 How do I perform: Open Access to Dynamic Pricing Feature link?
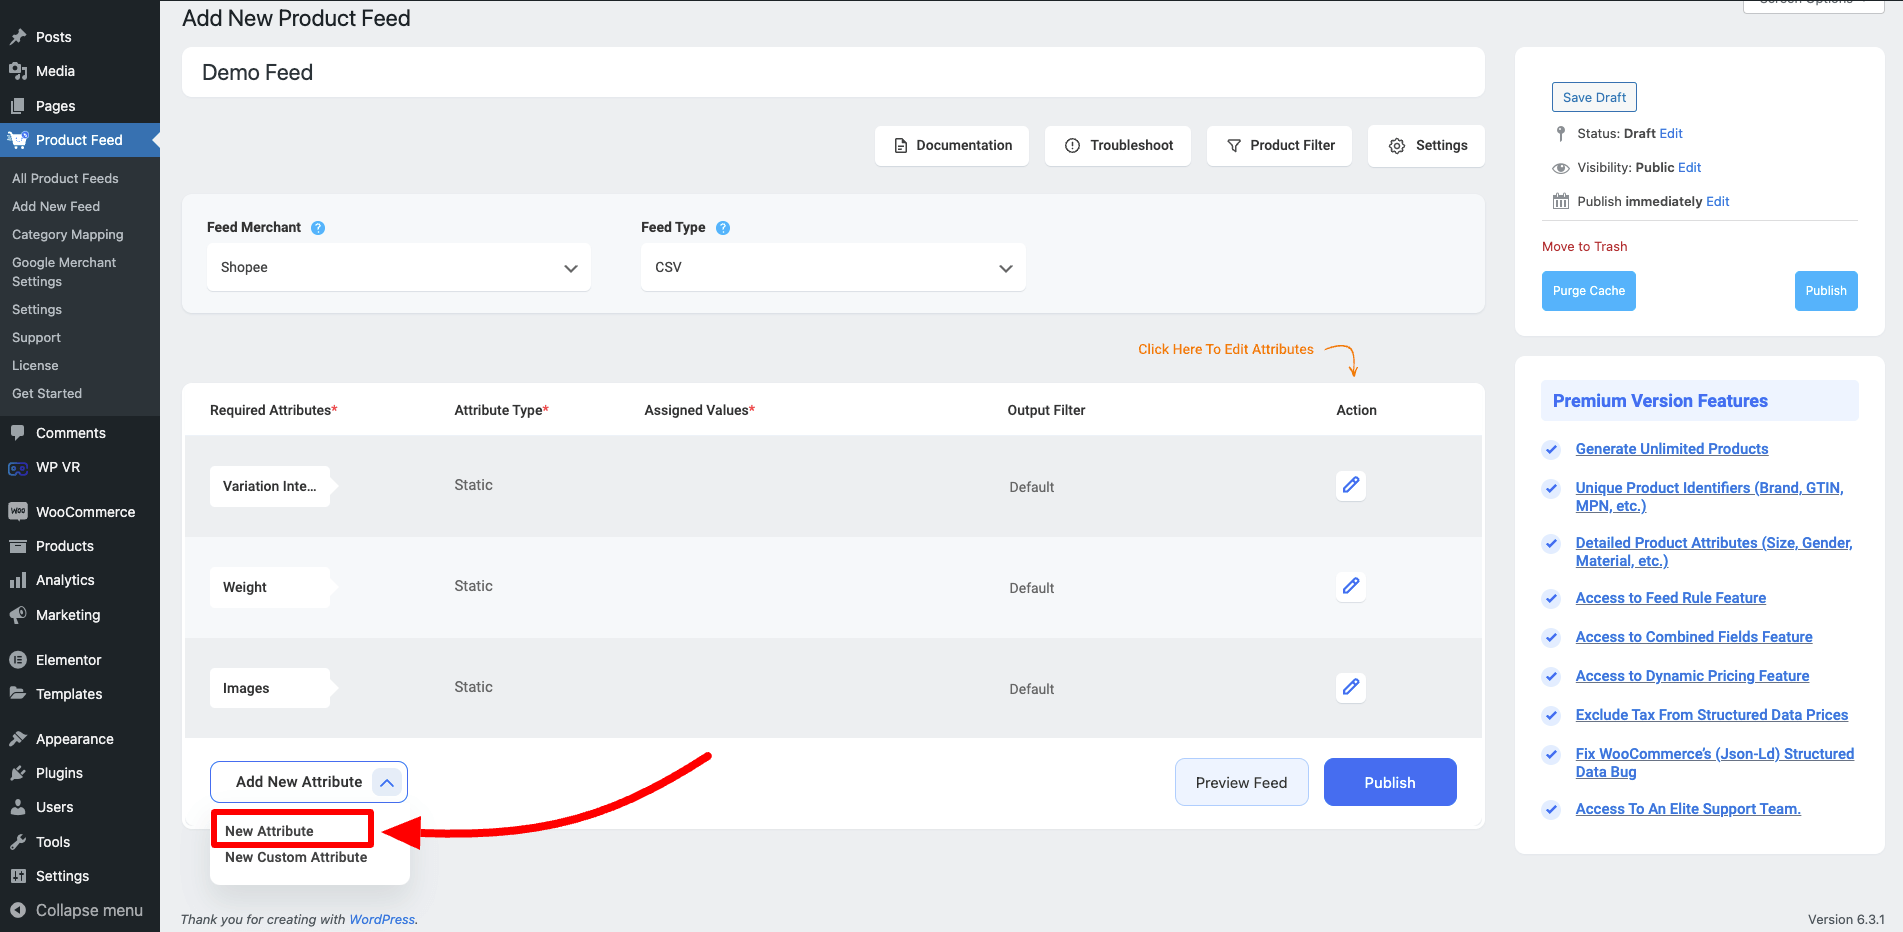1692,676
